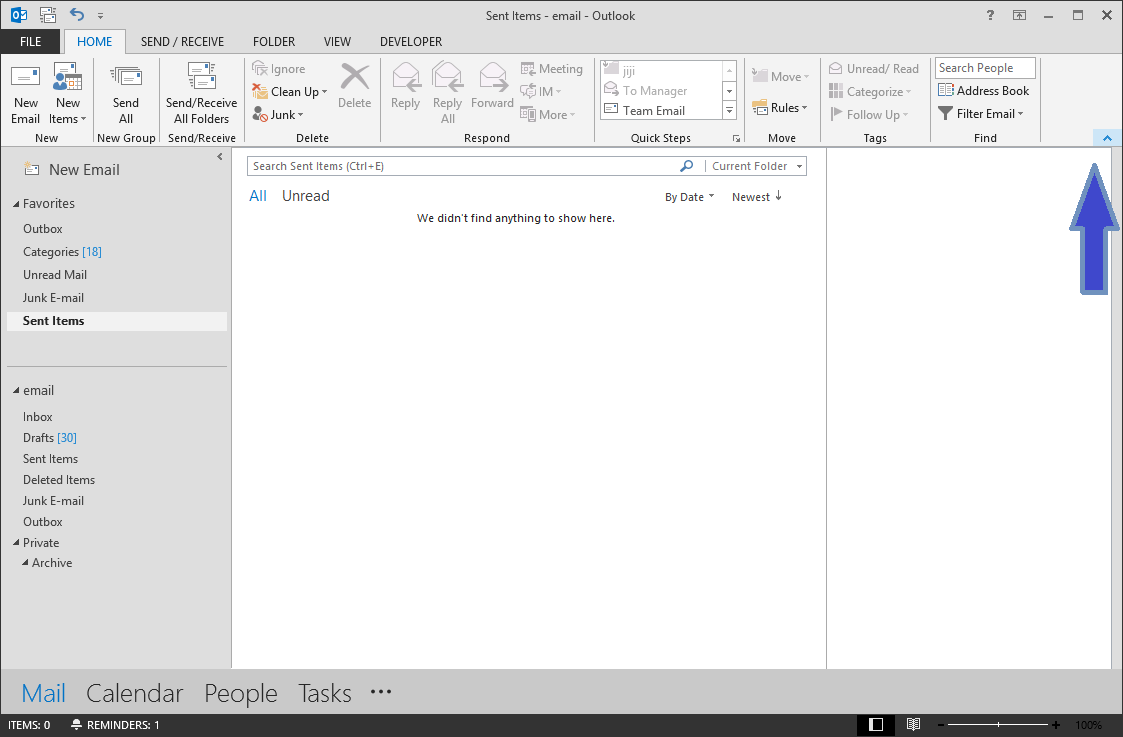Show All messages filter

click(258, 196)
